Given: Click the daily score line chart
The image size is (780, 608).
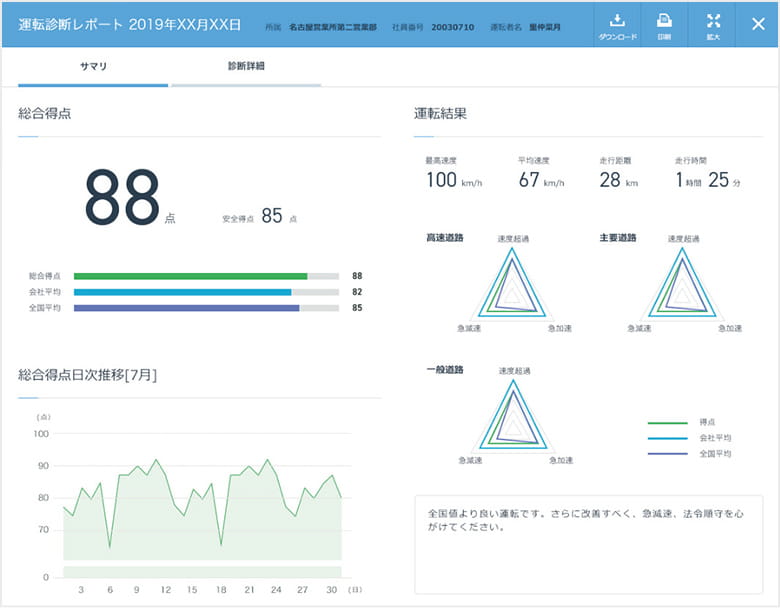Looking at the screenshot, I should click(202, 510).
